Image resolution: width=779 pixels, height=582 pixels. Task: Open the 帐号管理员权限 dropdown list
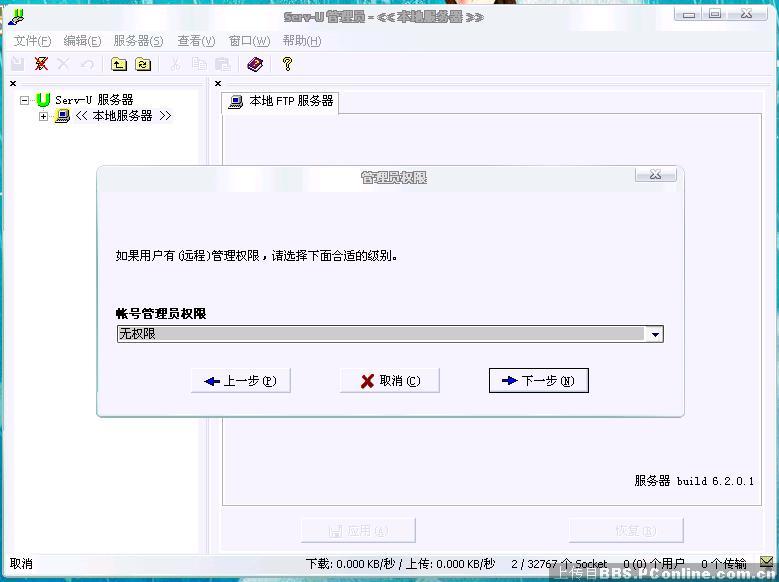[655, 335]
